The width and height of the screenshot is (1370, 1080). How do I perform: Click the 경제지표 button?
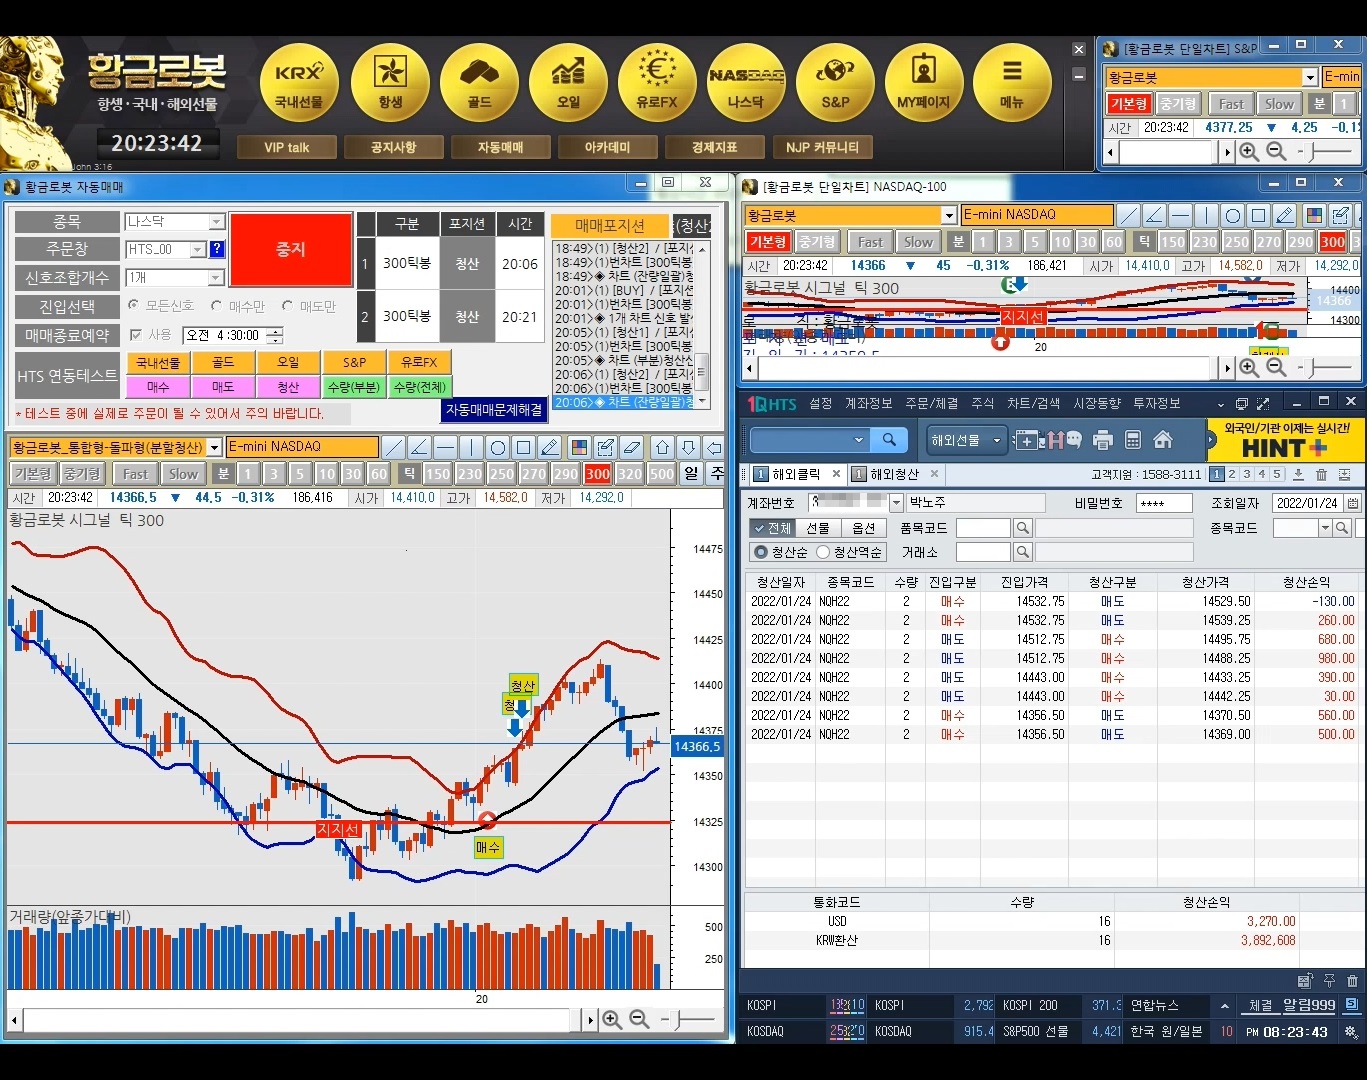click(x=715, y=148)
